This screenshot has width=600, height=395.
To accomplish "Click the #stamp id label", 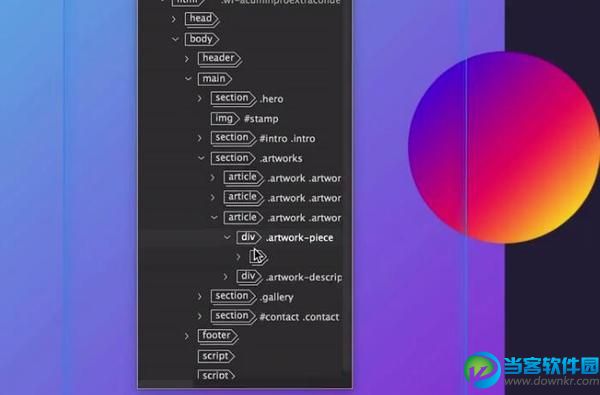I will [261, 119].
